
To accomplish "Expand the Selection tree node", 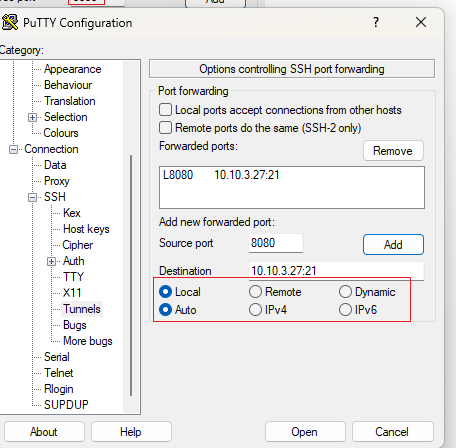I will tap(32, 117).
